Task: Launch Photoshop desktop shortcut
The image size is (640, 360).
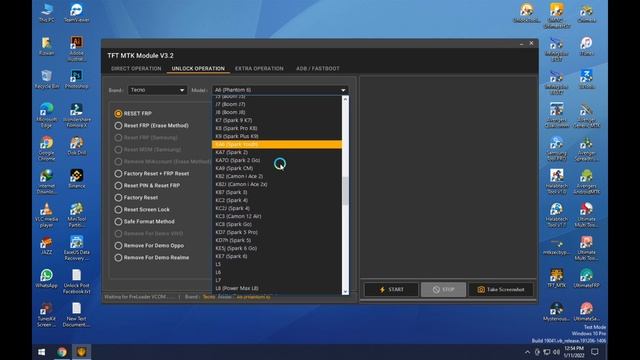Action: 76,79
